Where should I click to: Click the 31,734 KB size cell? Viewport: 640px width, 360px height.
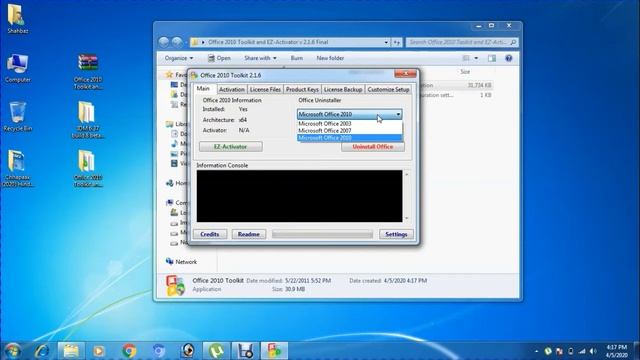(x=480, y=85)
